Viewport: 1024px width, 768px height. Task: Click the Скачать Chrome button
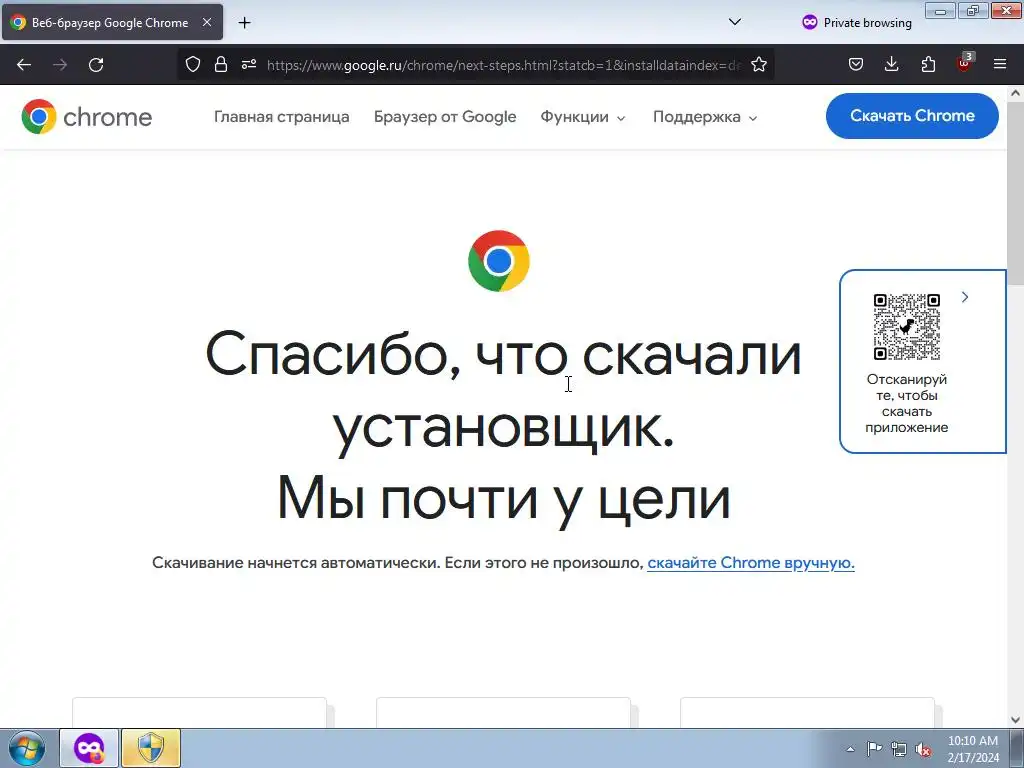[x=912, y=116]
